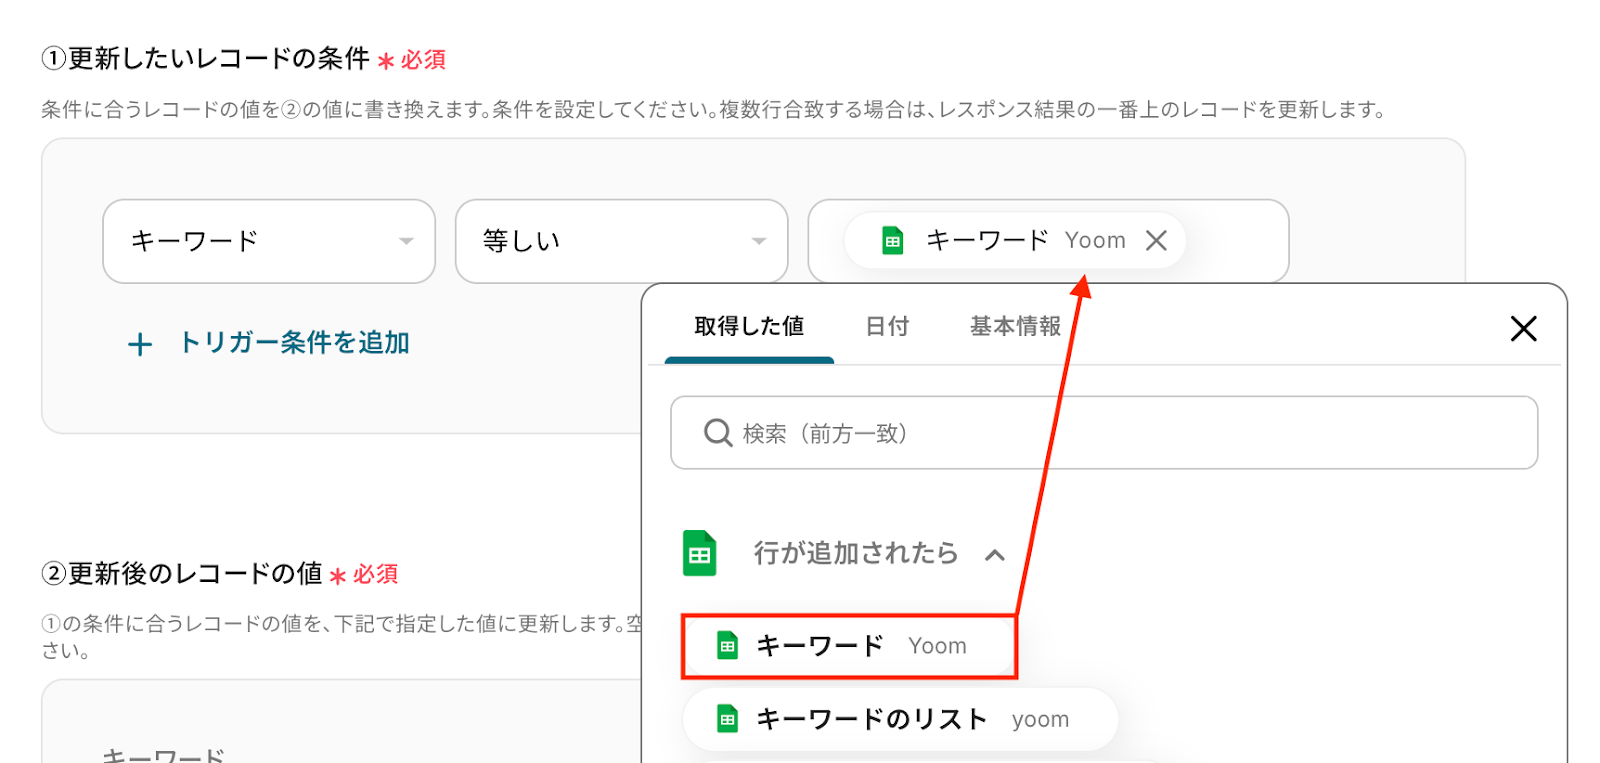
Task: Open the 基本情報 tab
Action: click(1015, 327)
